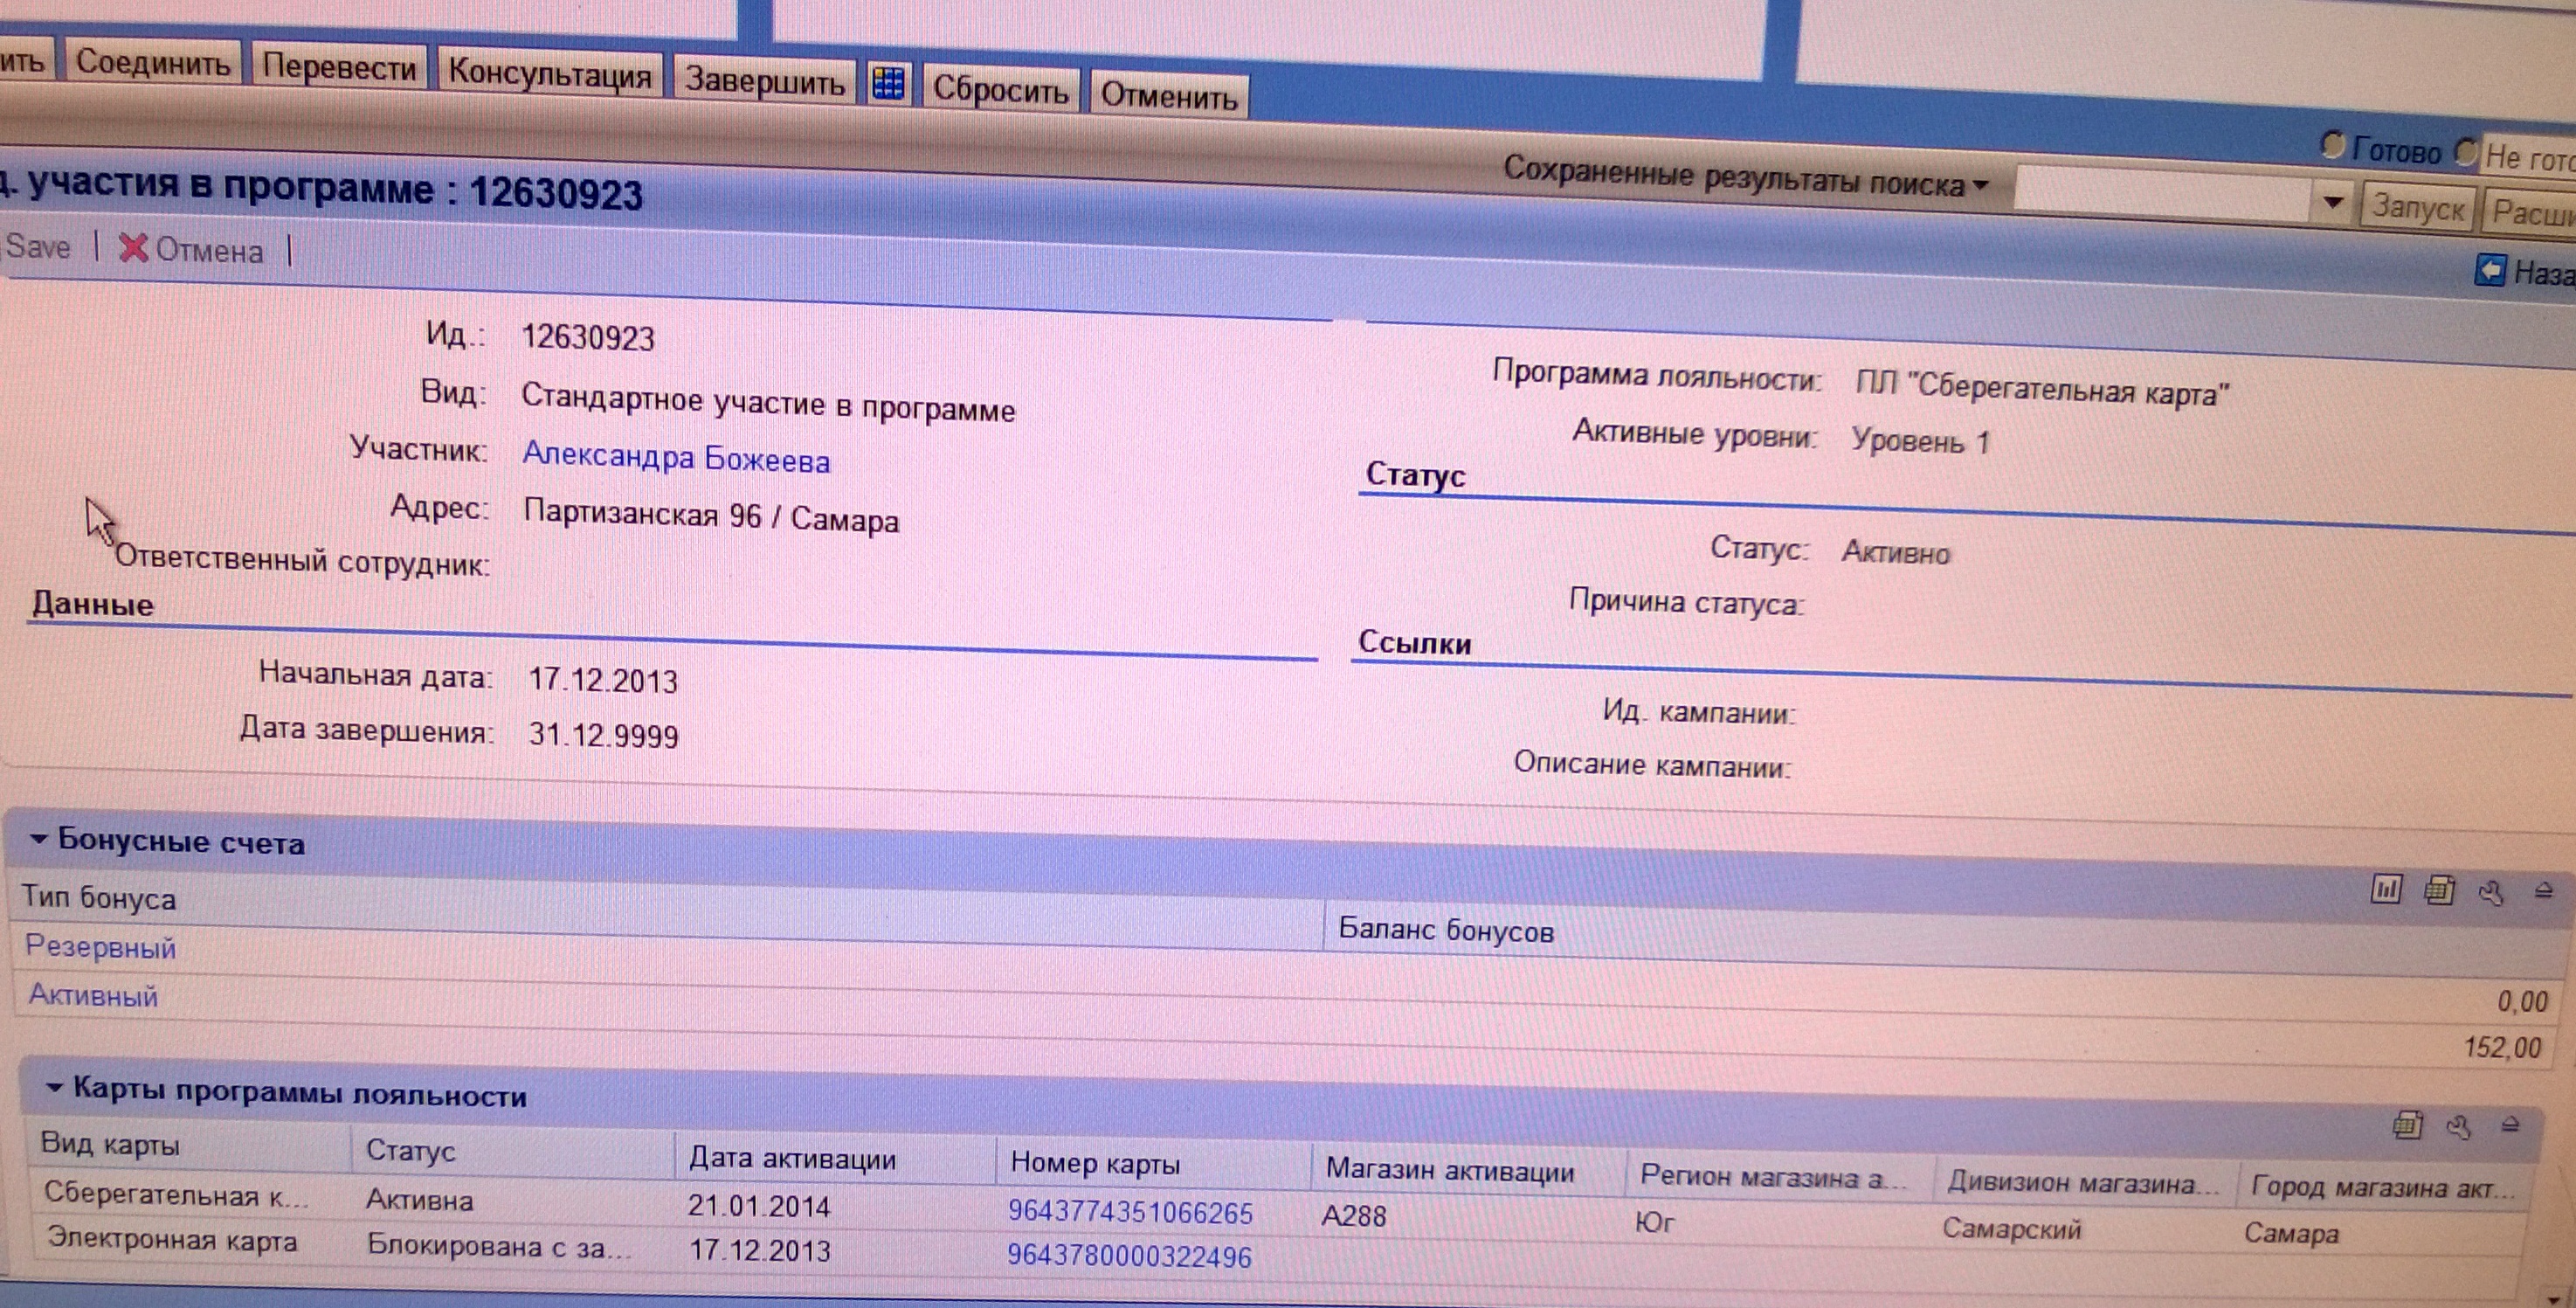
Task: Collapse Карты программы лояльности section triangle
Action: click(54, 1087)
